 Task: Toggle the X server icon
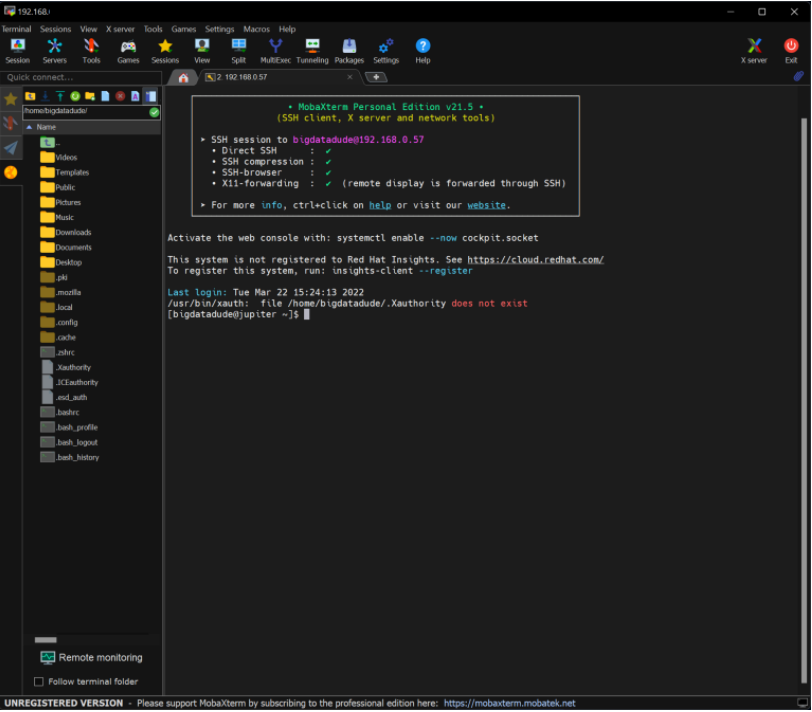pos(754,51)
